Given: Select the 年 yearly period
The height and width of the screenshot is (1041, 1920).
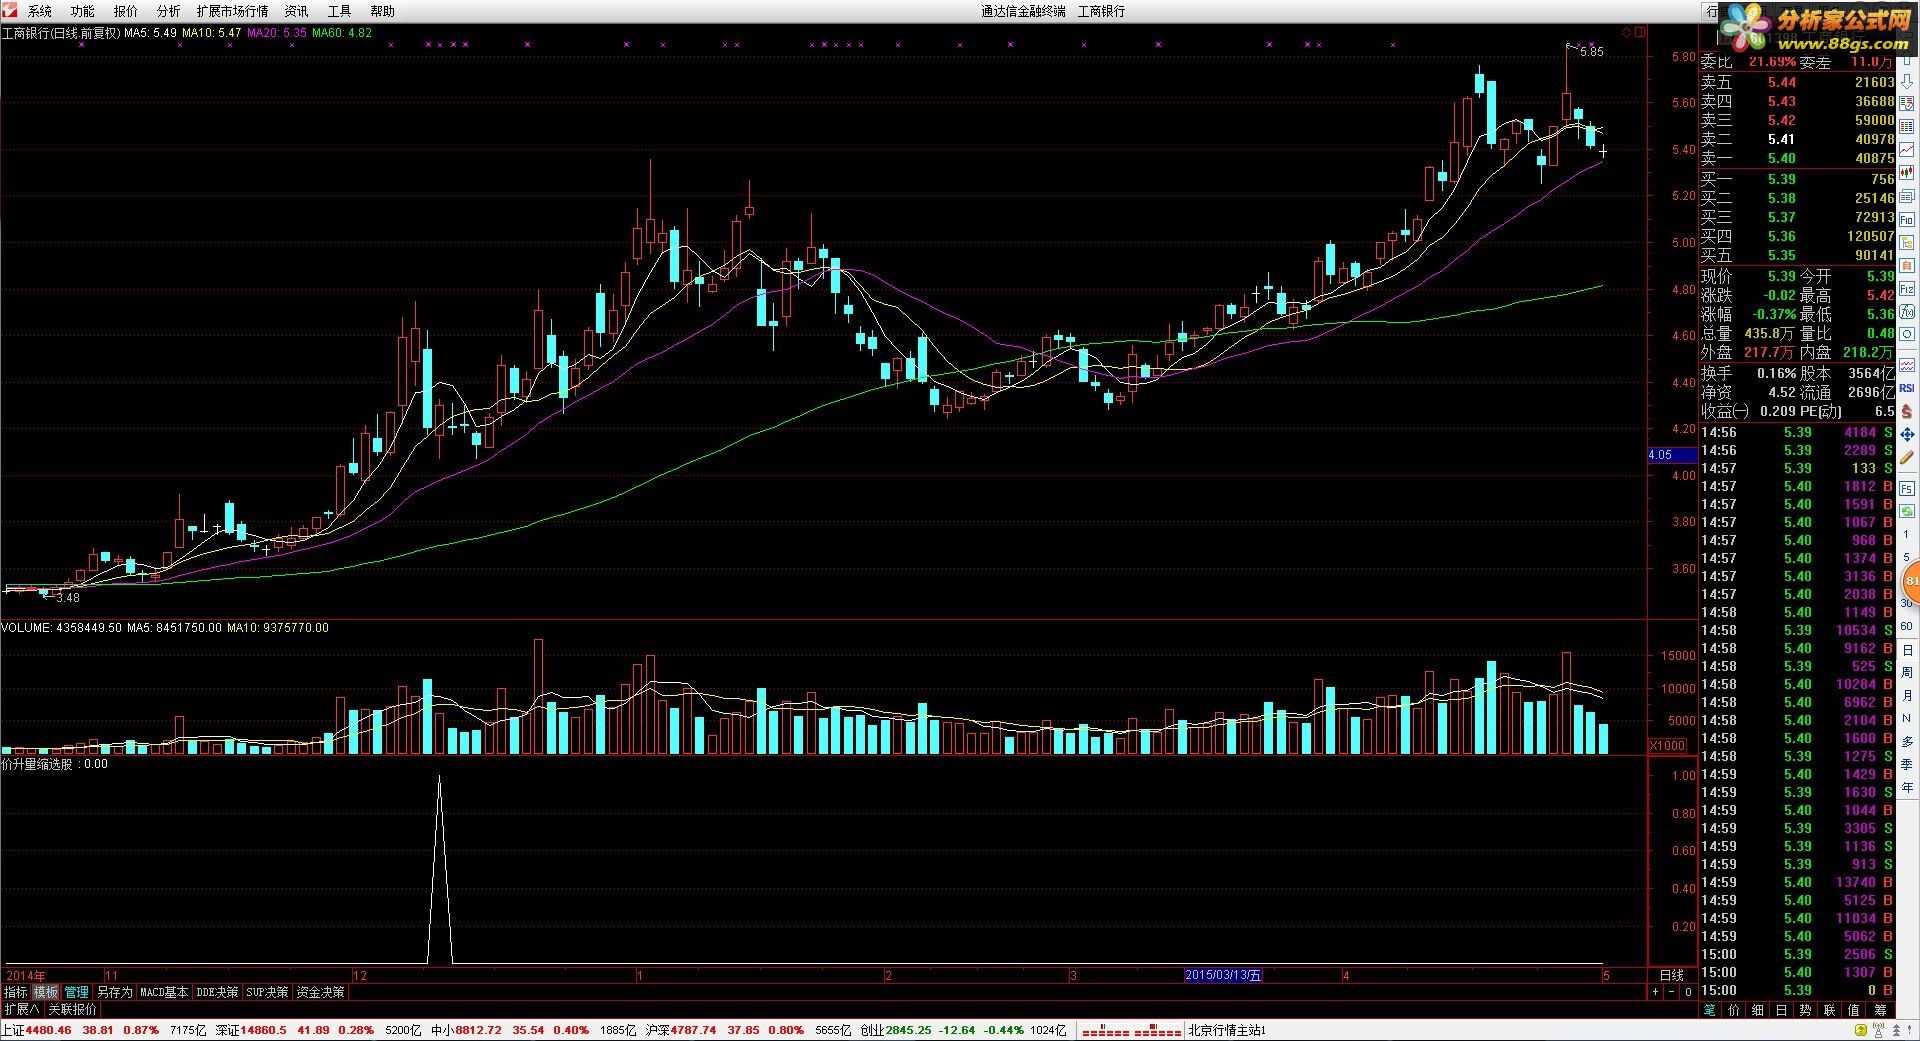Looking at the screenshot, I should point(1906,787).
